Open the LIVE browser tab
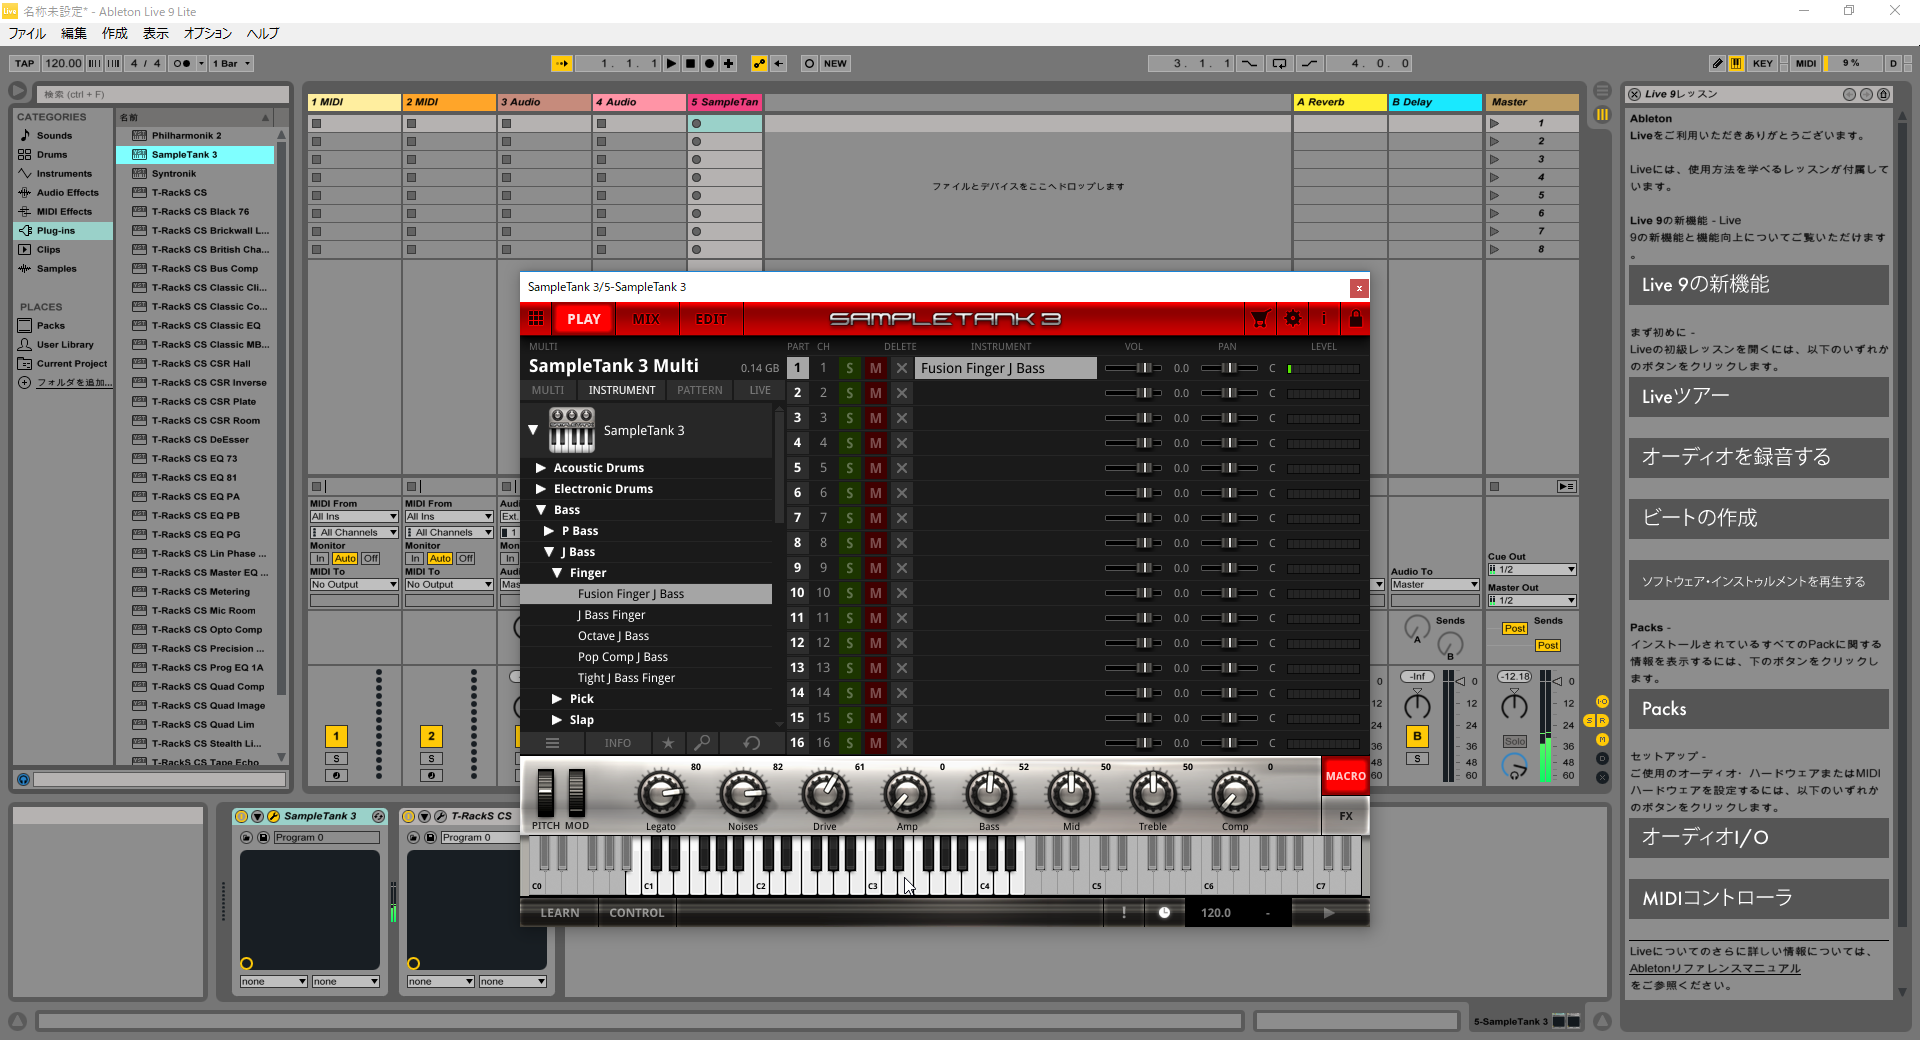 [760, 390]
